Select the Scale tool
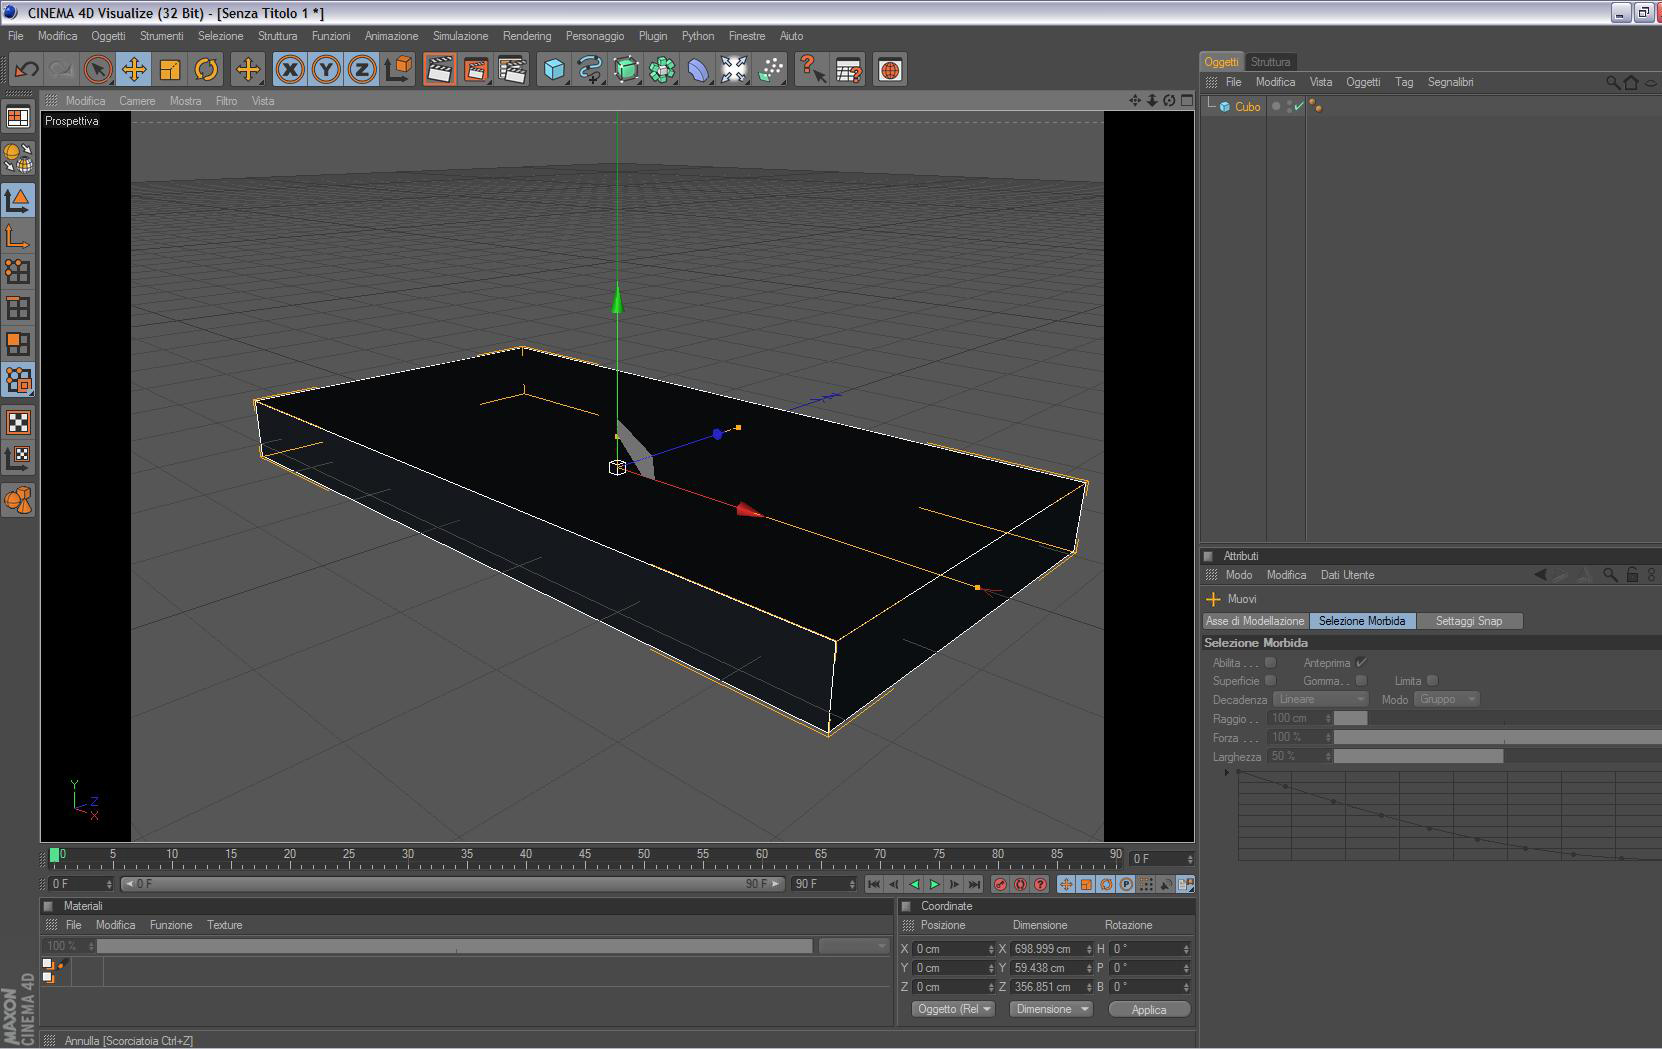1662x1050 pixels. [170, 70]
